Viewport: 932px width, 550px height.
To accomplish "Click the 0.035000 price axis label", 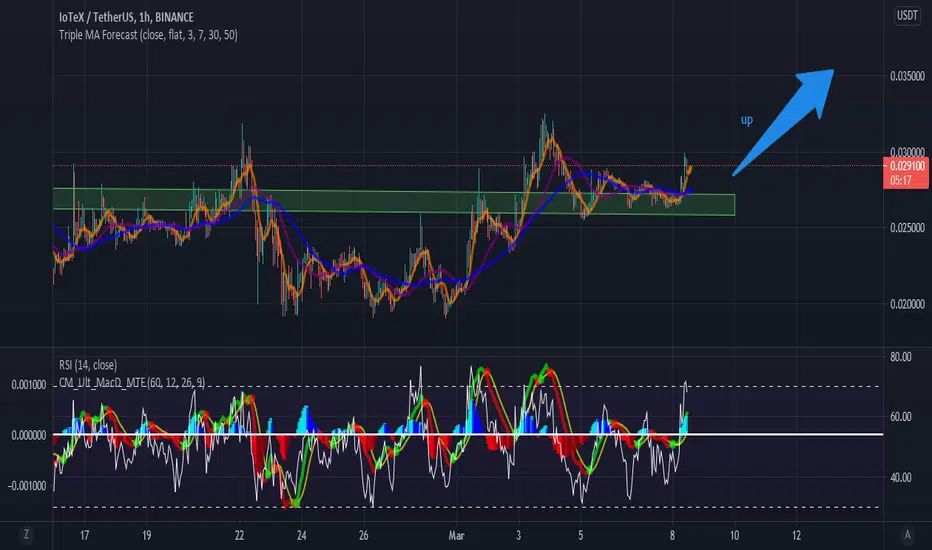I will 907,76.
